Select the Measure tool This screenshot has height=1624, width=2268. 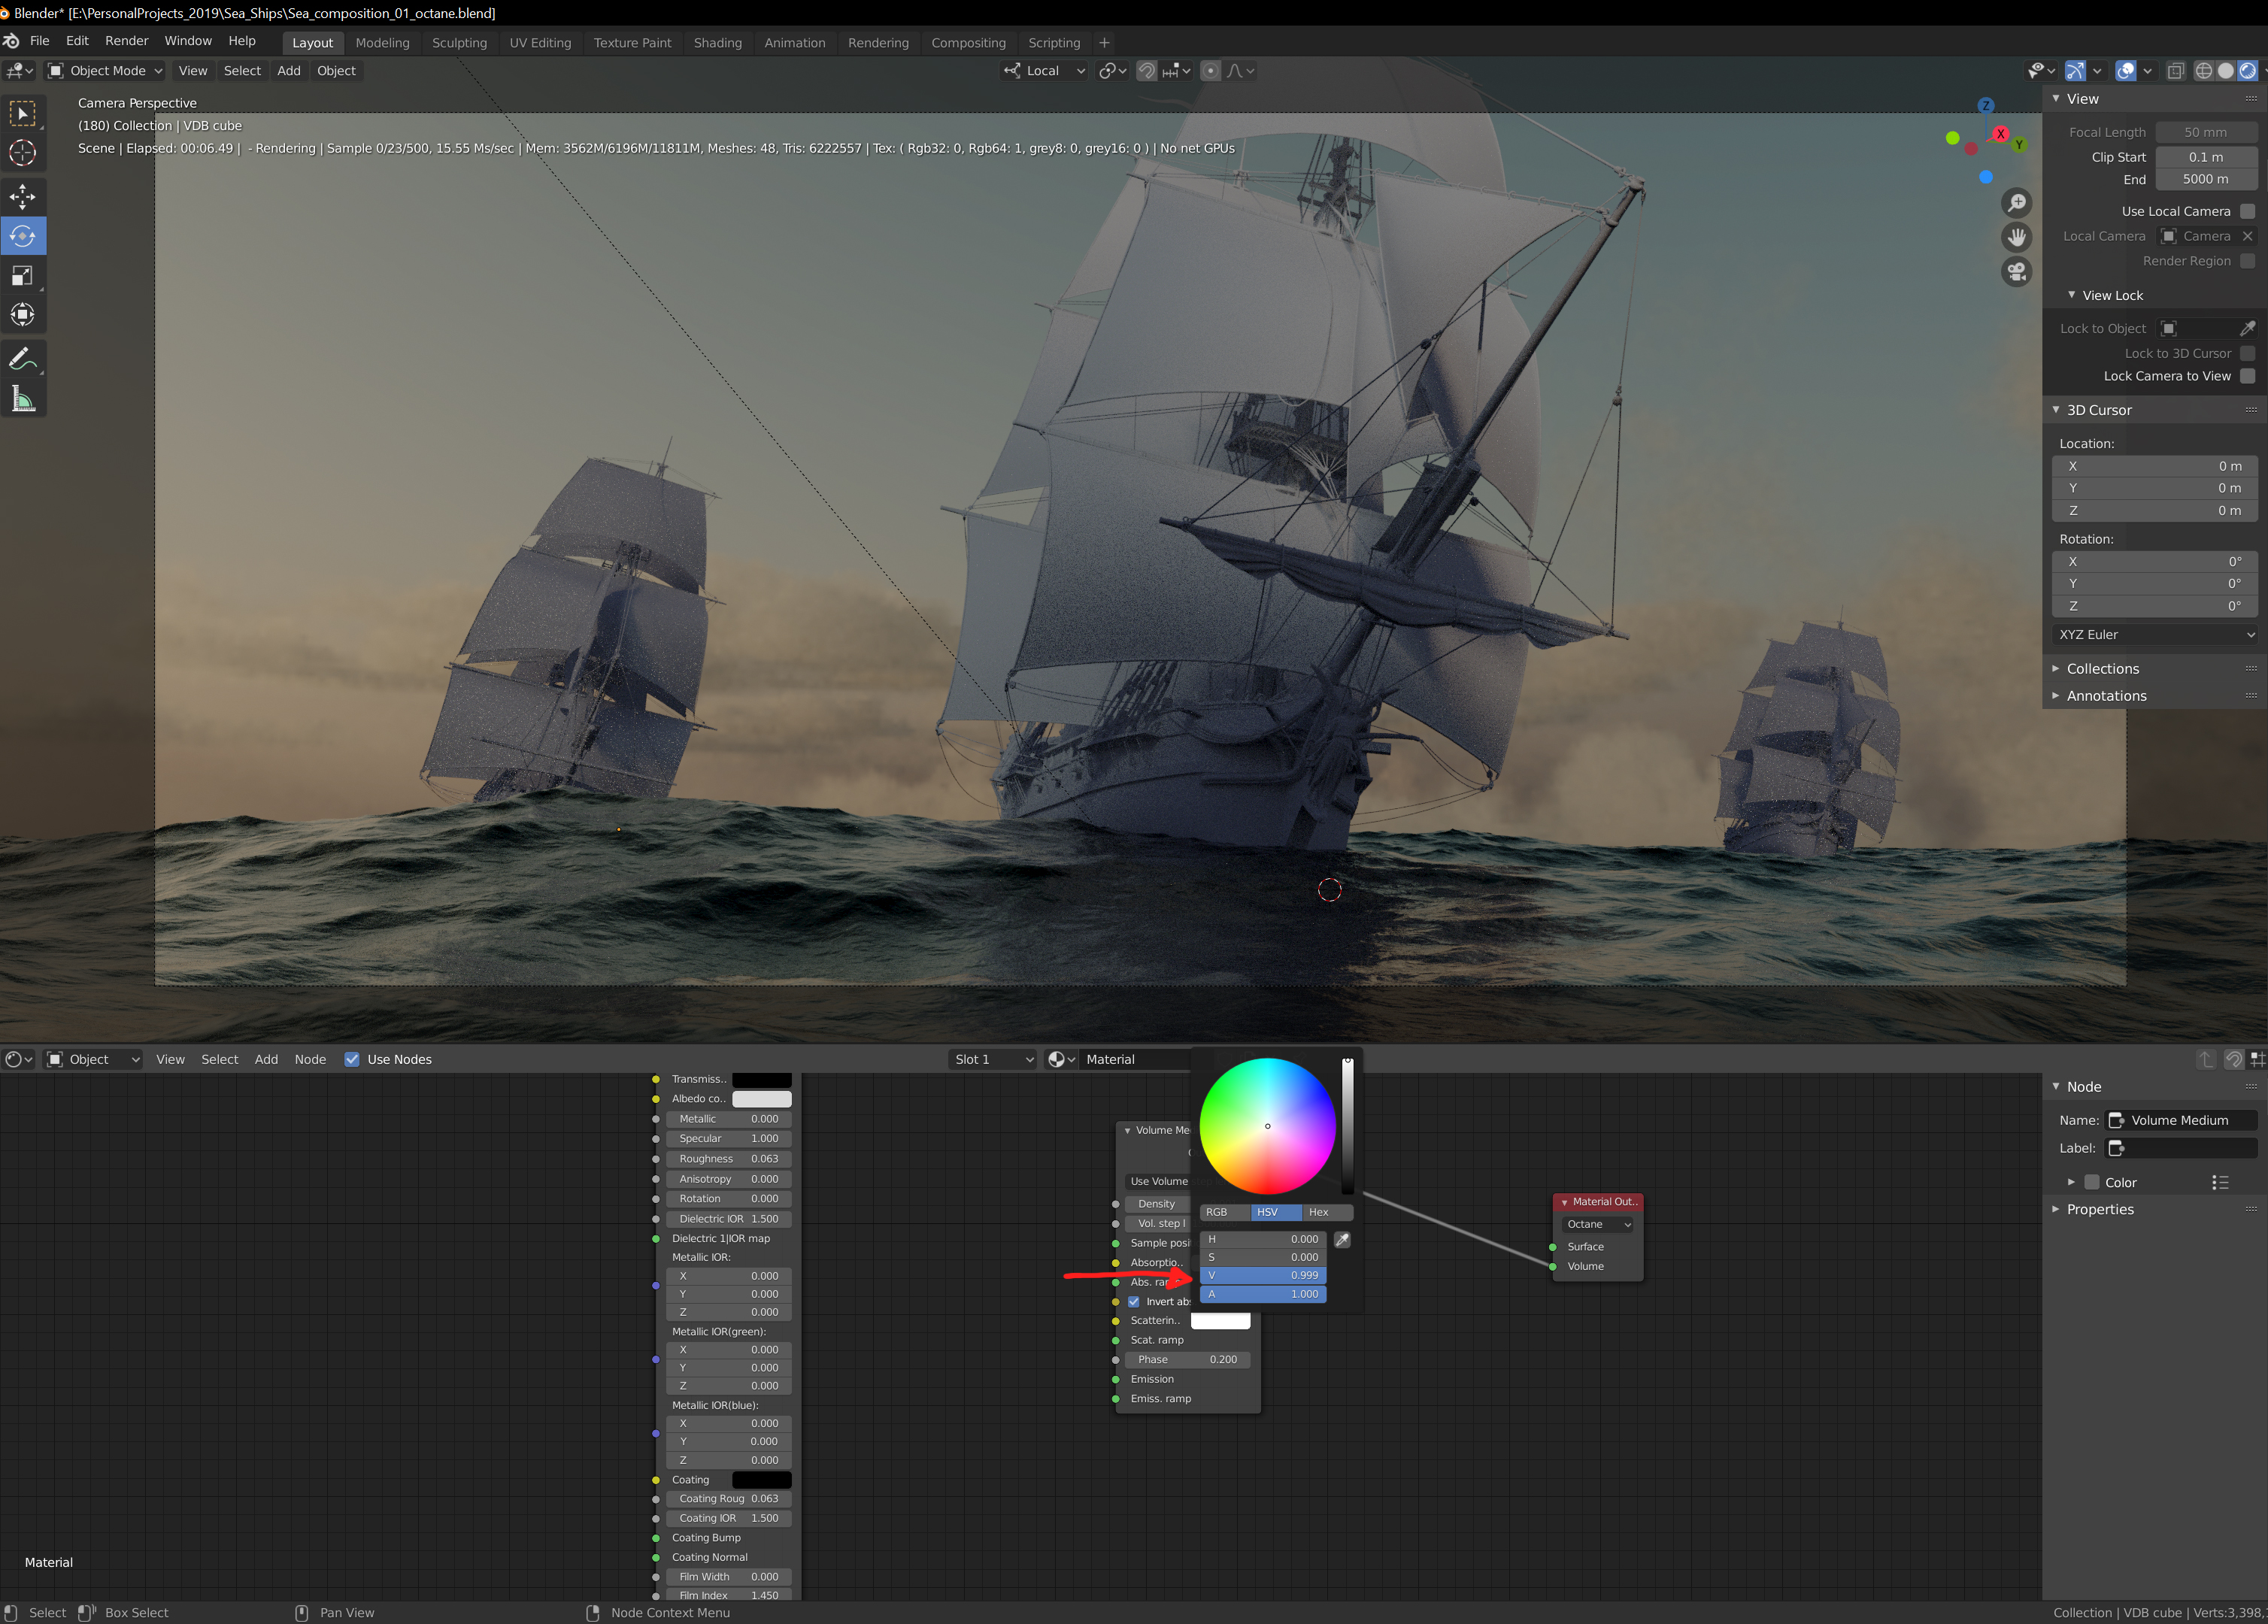pyautogui.click(x=22, y=400)
